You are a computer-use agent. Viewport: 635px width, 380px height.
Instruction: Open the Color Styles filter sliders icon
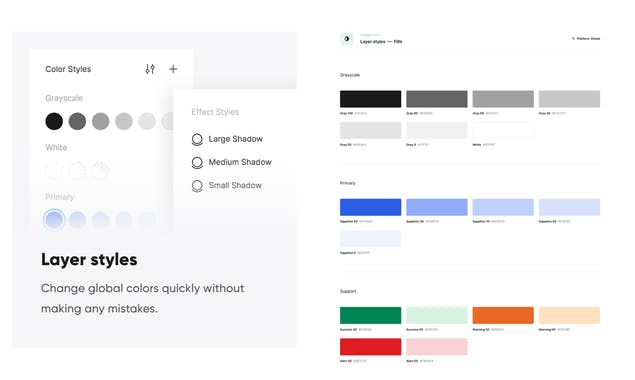(x=150, y=69)
